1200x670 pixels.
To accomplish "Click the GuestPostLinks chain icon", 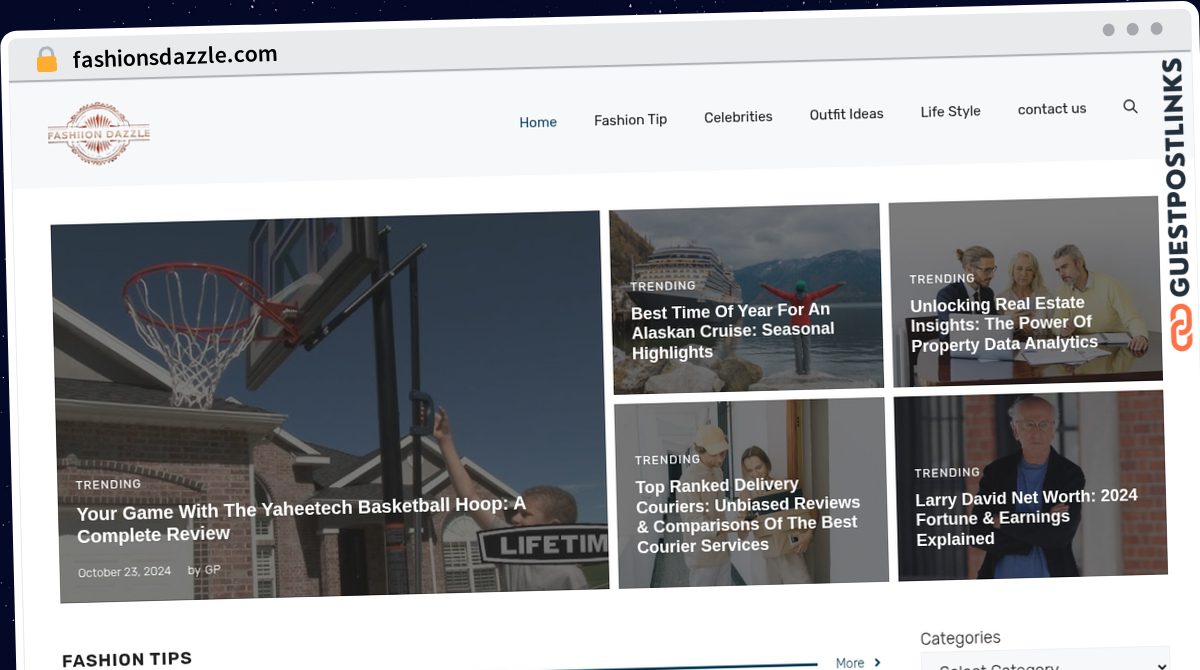I will [x=1183, y=330].
